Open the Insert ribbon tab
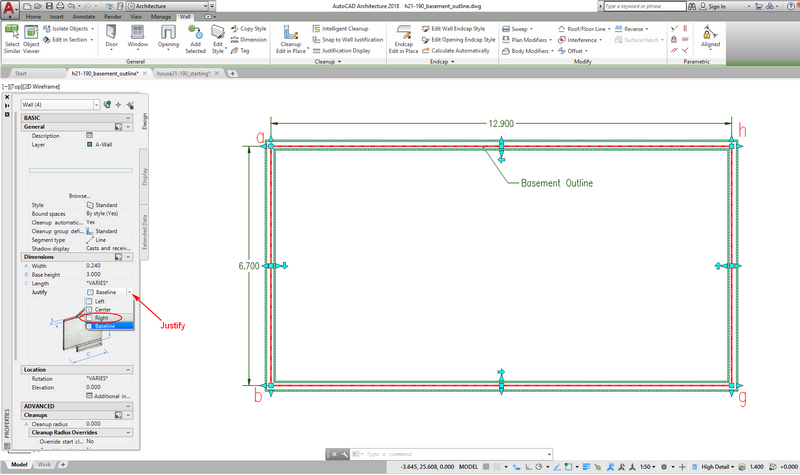Viewport: 800px width, 475px height. 57,16
